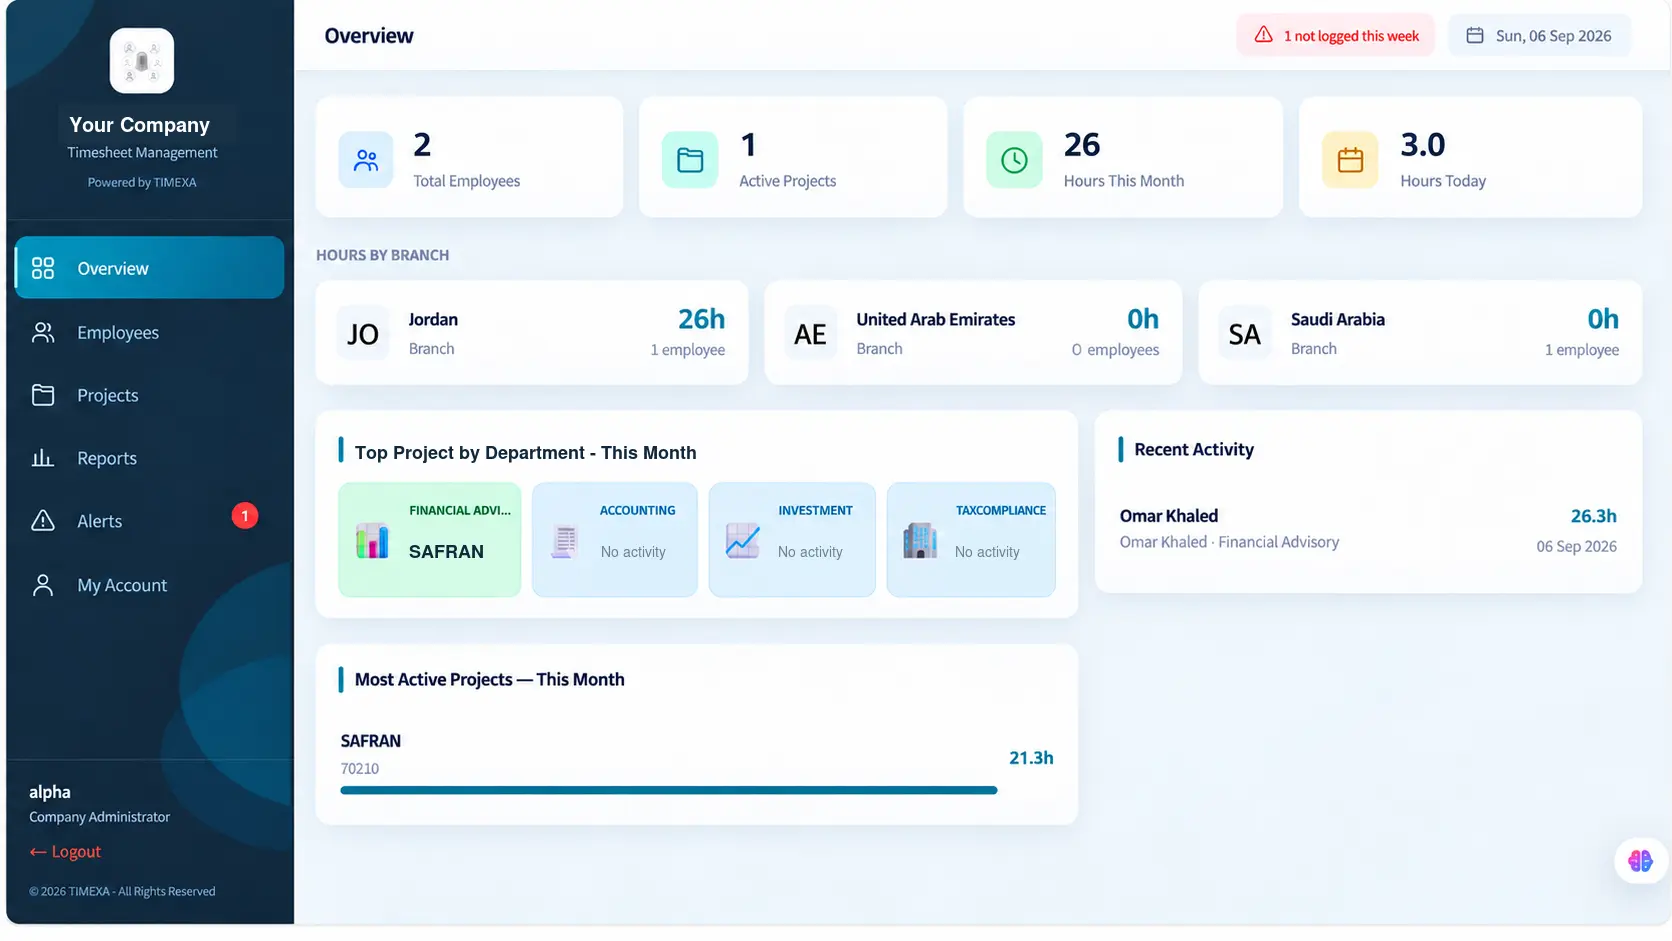Click the Hours This Month label
The image size is (1672, 941).
click(x=1124, y=181)
